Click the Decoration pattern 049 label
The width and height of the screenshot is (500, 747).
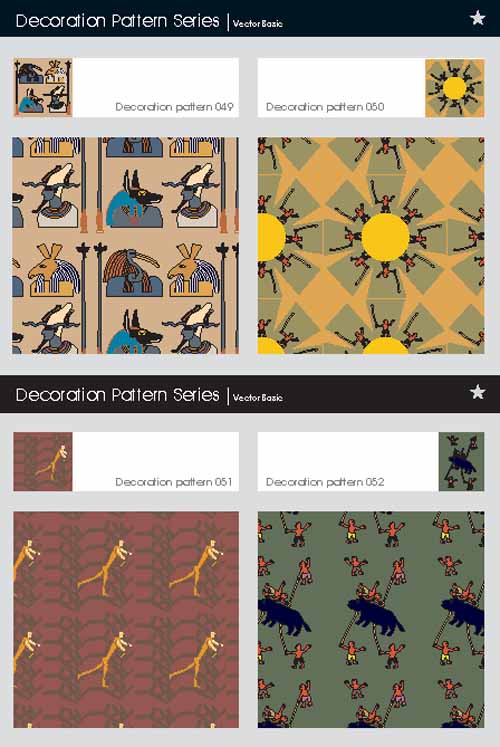click(x=174, y=107)
